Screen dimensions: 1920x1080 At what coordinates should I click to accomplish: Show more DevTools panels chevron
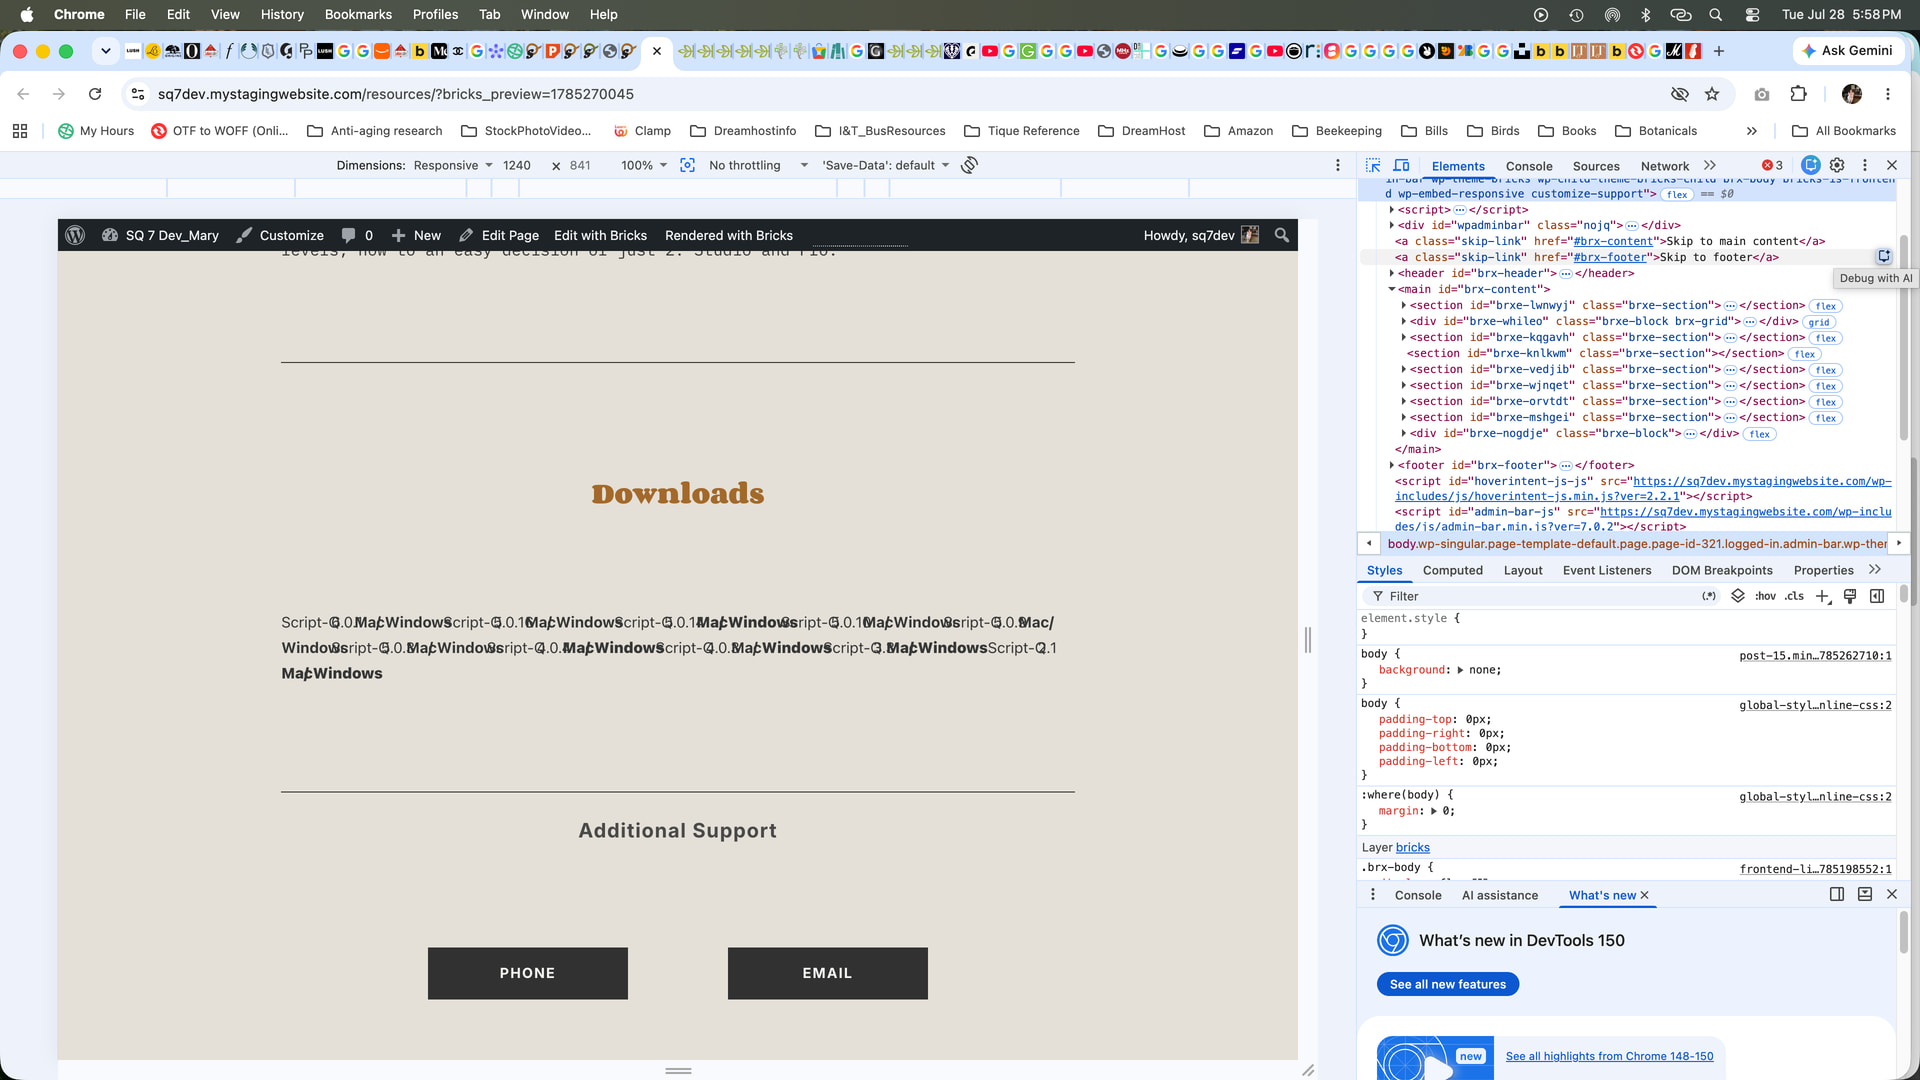pyautogui.click(x=1710, y=165)
